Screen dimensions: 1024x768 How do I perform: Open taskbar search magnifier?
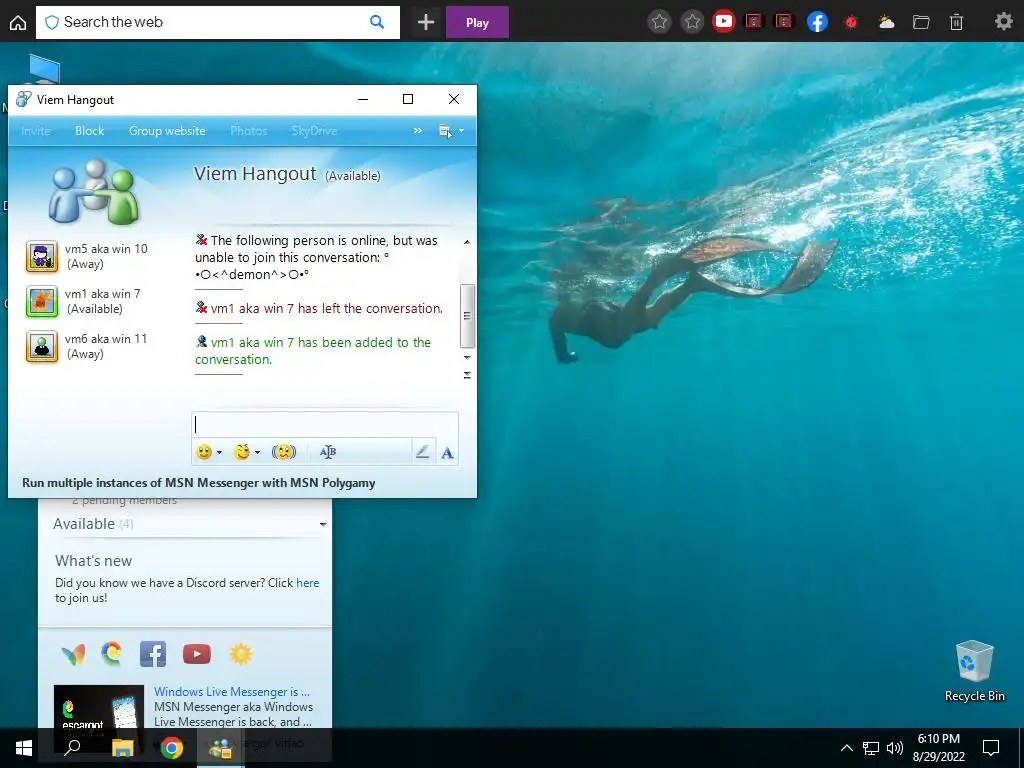[72, 747]
